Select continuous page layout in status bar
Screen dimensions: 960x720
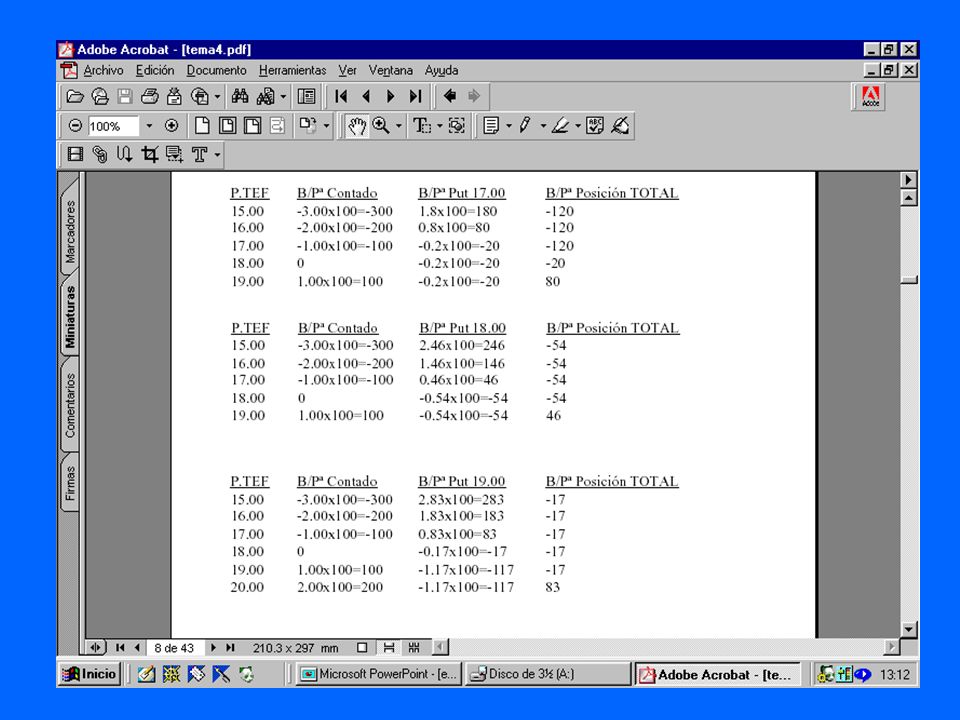click(389, 648)
